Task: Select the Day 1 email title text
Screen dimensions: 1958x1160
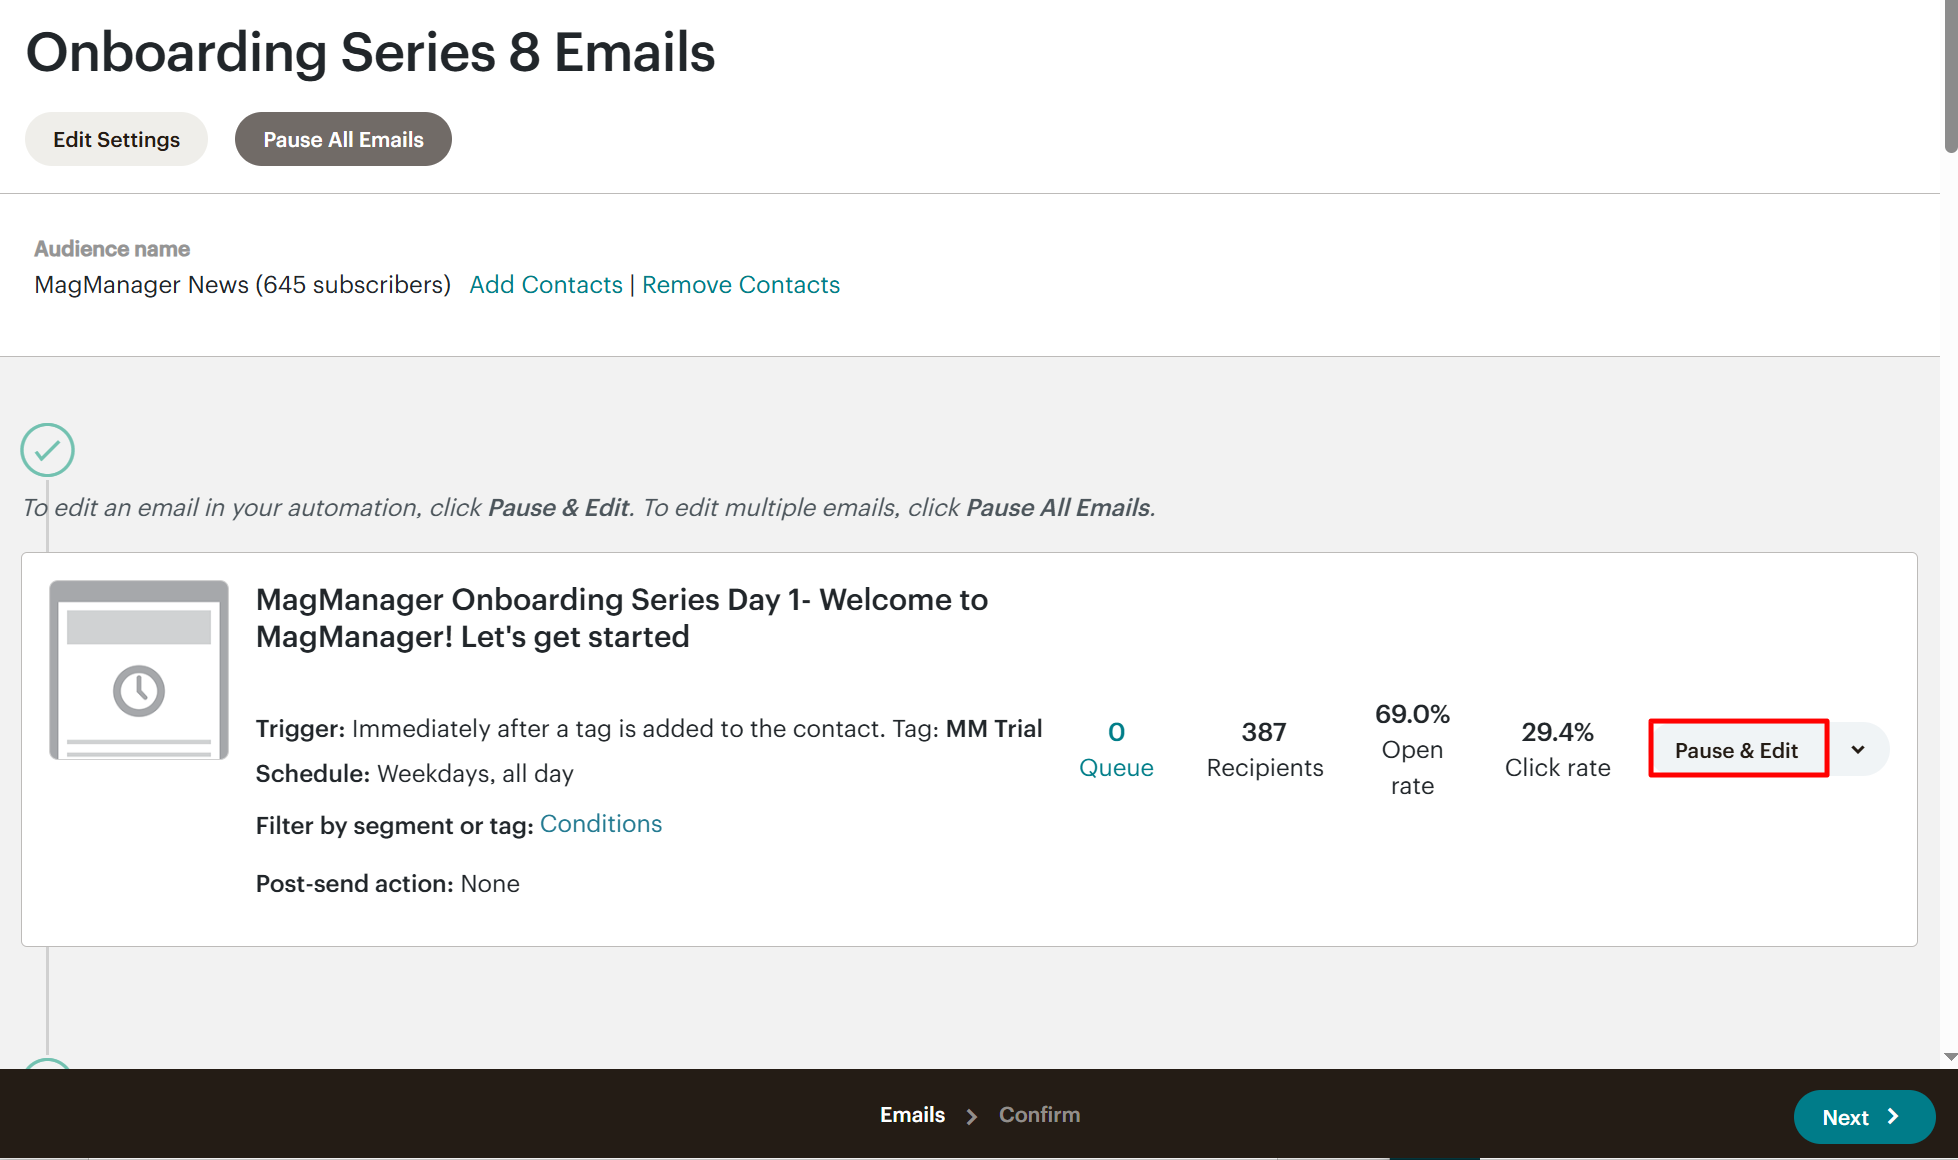Action: [622, 618]
